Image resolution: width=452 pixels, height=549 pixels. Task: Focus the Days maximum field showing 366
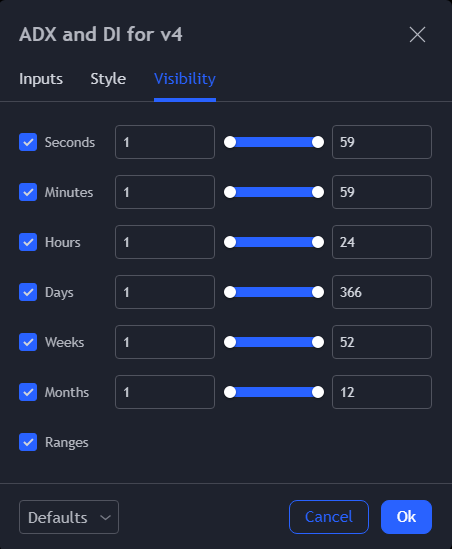tap(382, 292)
